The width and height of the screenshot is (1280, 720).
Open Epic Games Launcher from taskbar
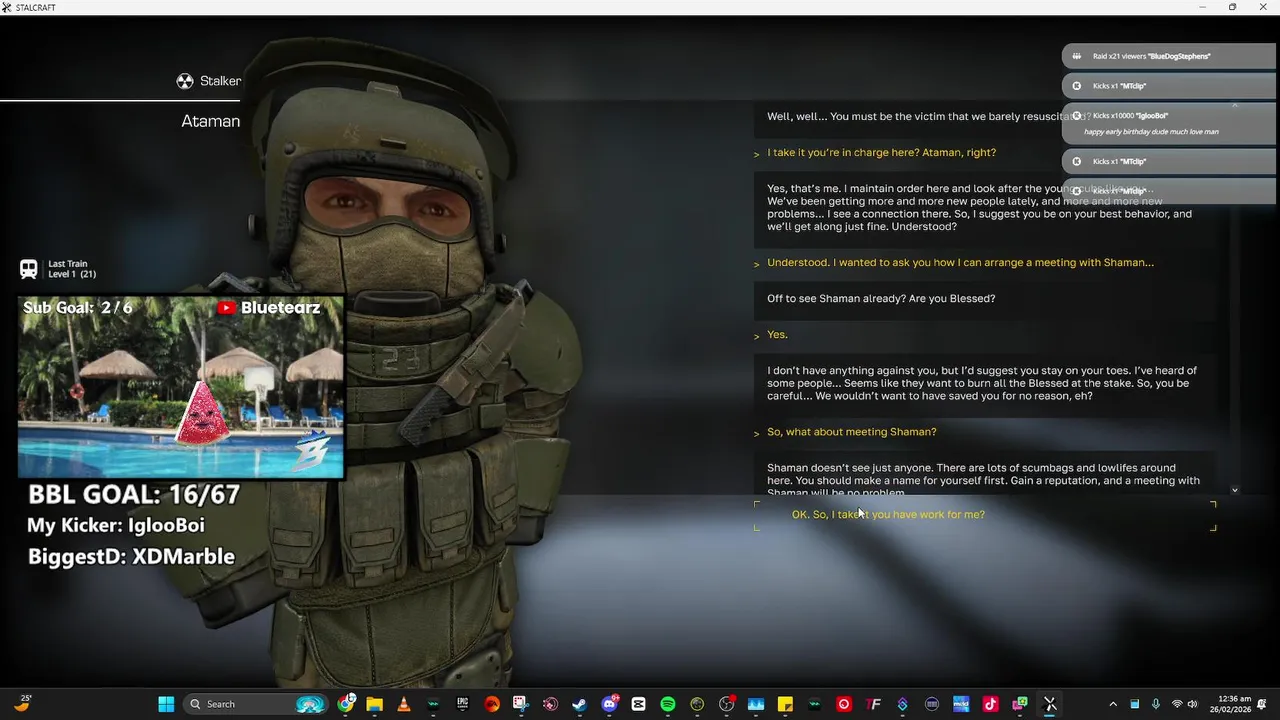463,704
